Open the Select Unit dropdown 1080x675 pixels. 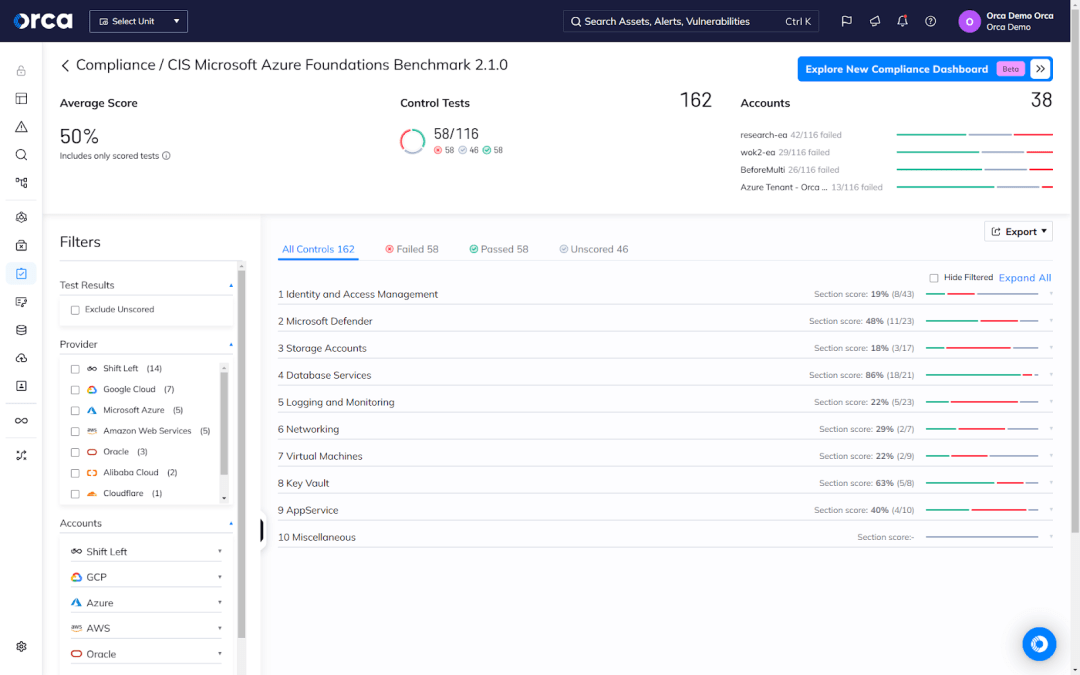[138, 21]
